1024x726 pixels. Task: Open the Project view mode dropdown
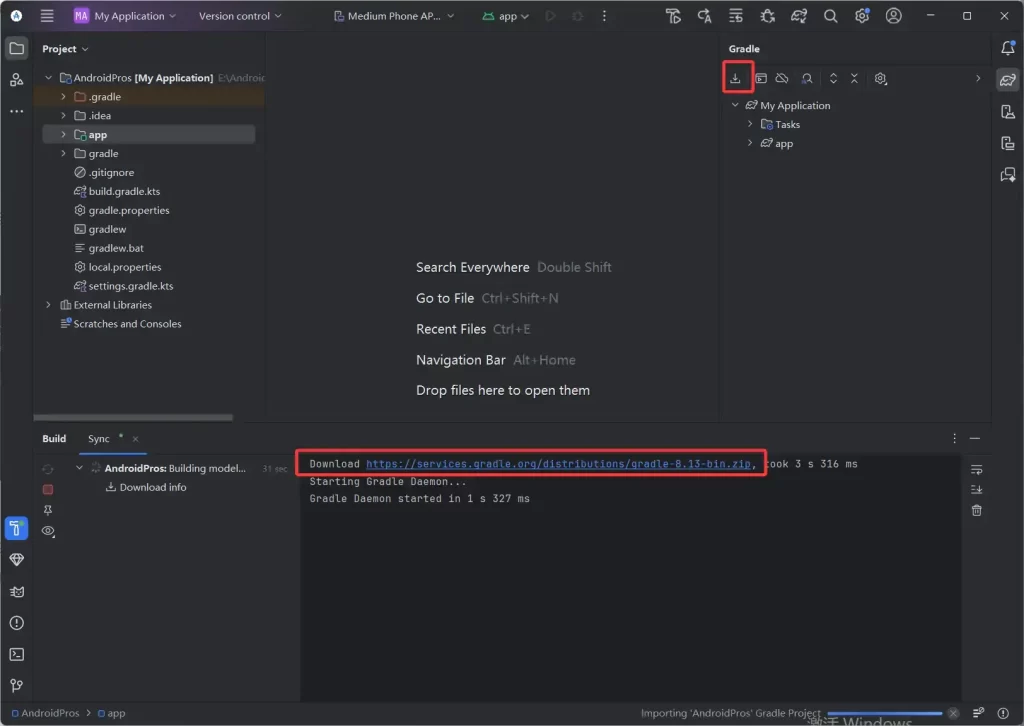coord(65,49)
